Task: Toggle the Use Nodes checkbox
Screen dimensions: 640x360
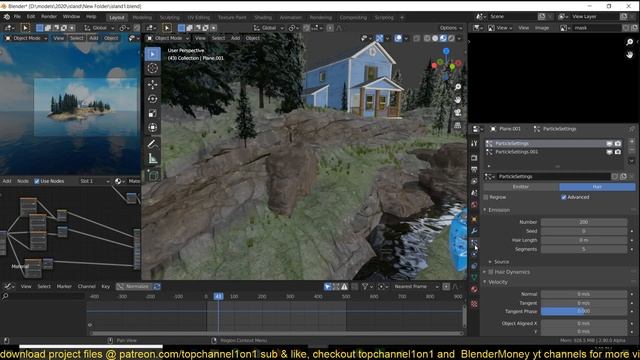Action: (x=37, y=181)
